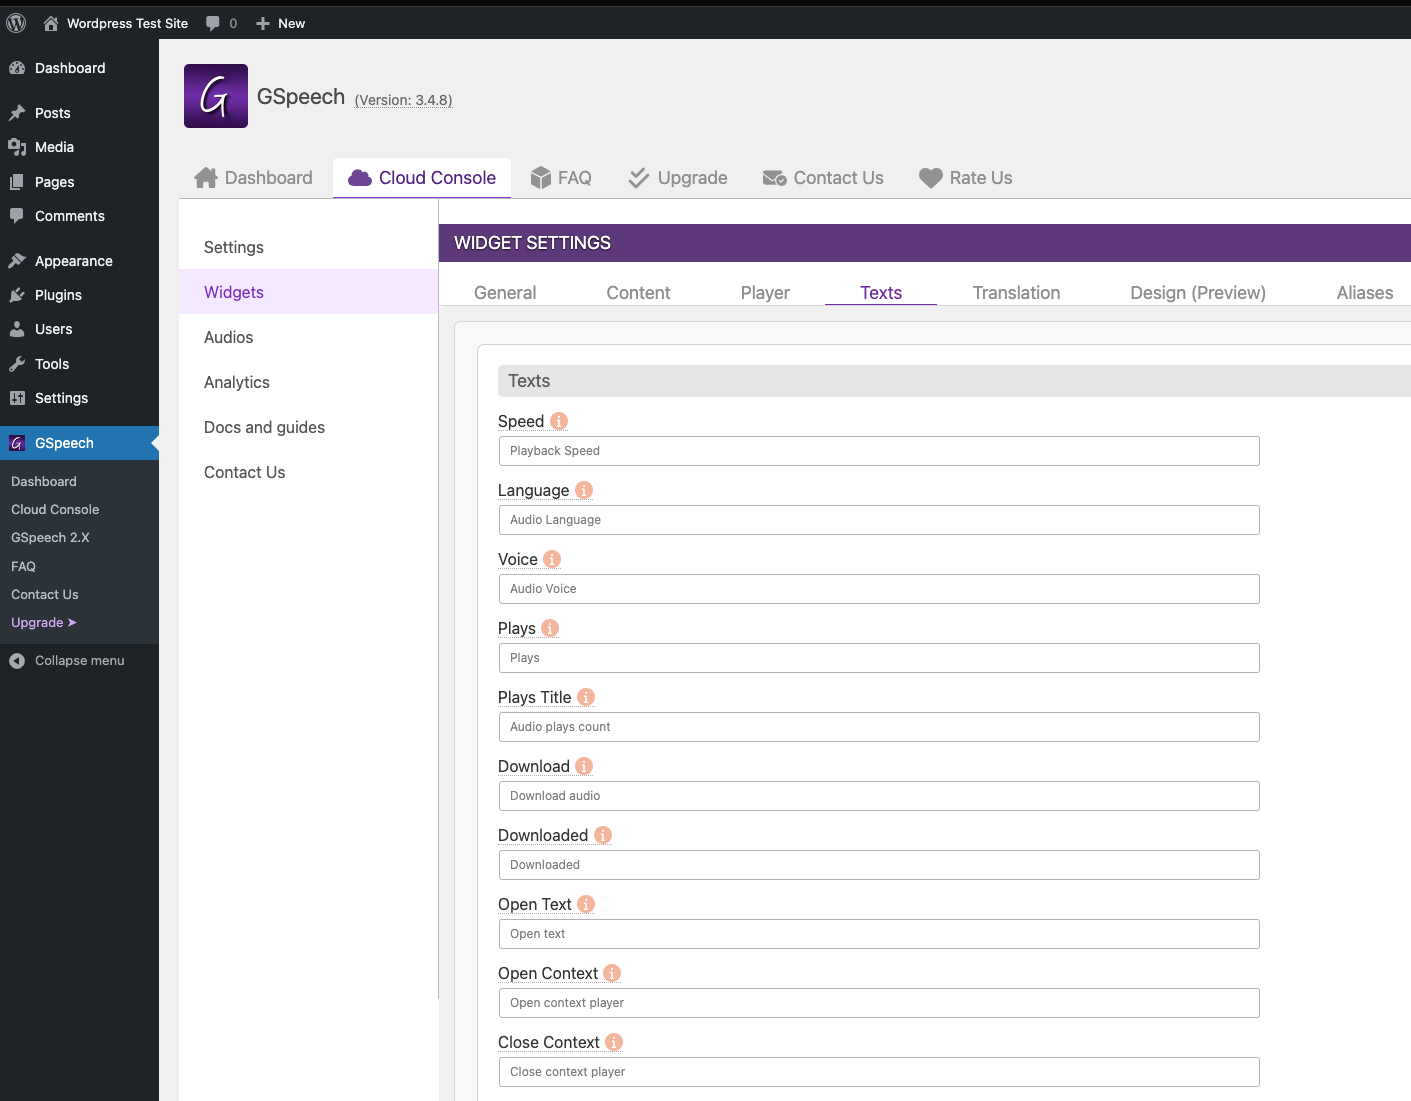1411x1101 pixels.
Task: Open Analytics in Cloud Console side menu
Action: pos(308,382)
